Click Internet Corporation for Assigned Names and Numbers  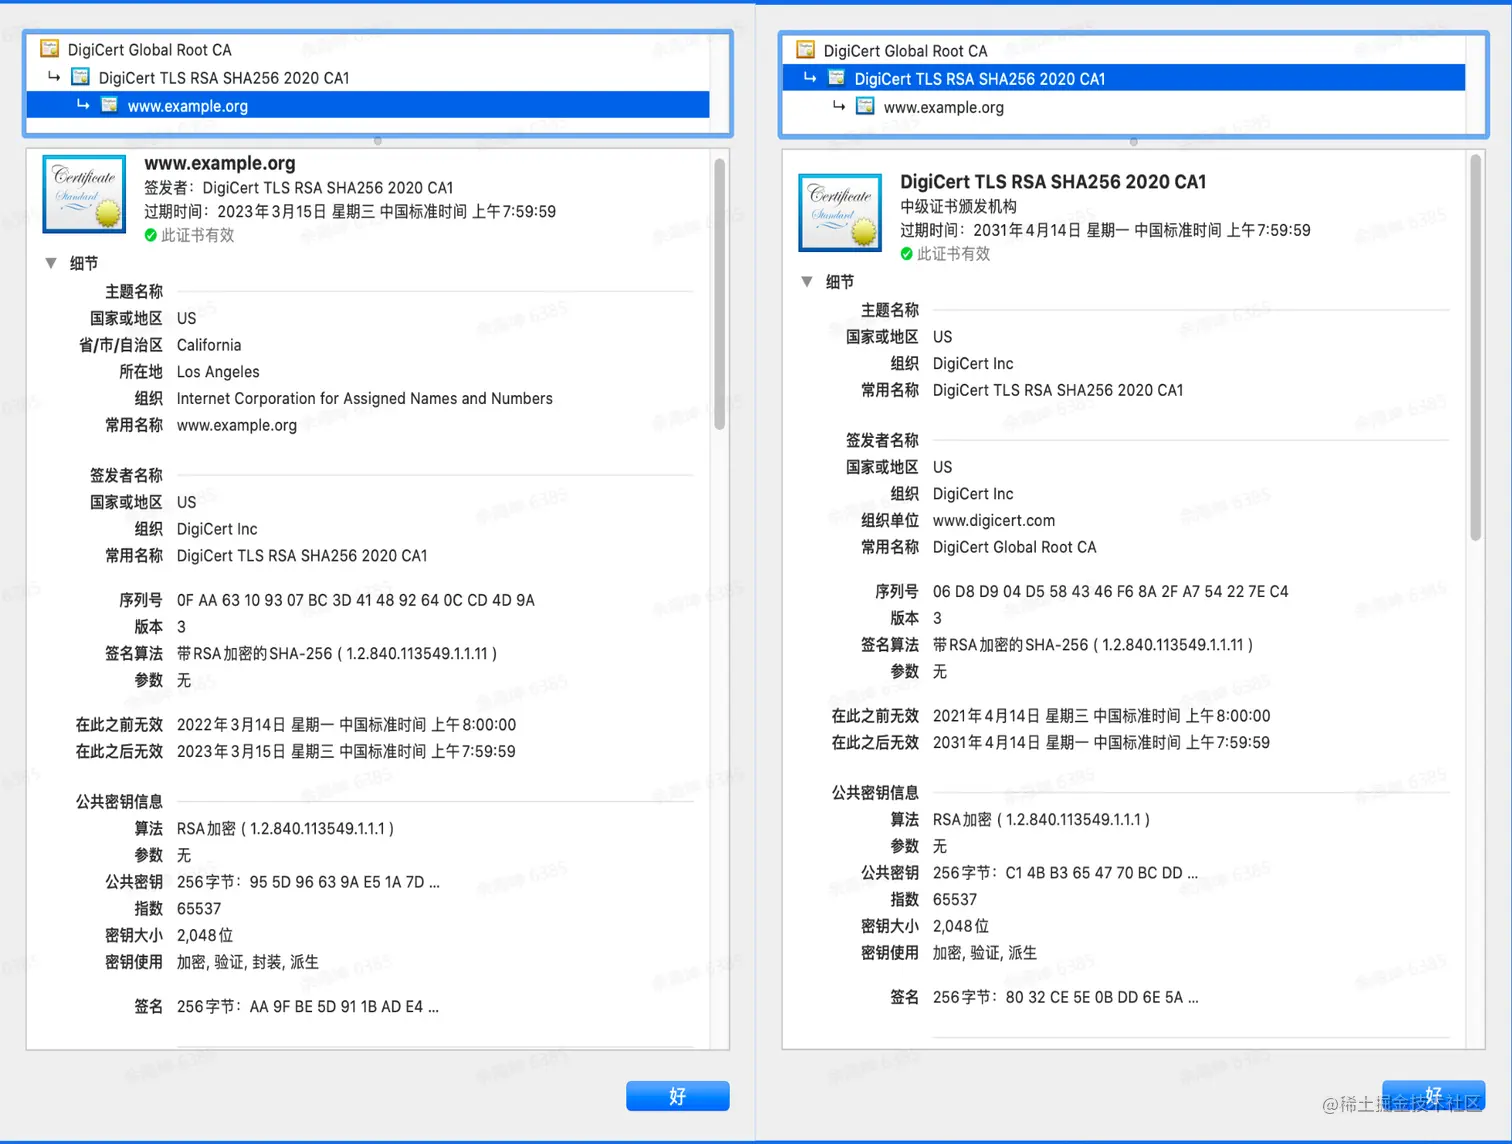point(365,398)
